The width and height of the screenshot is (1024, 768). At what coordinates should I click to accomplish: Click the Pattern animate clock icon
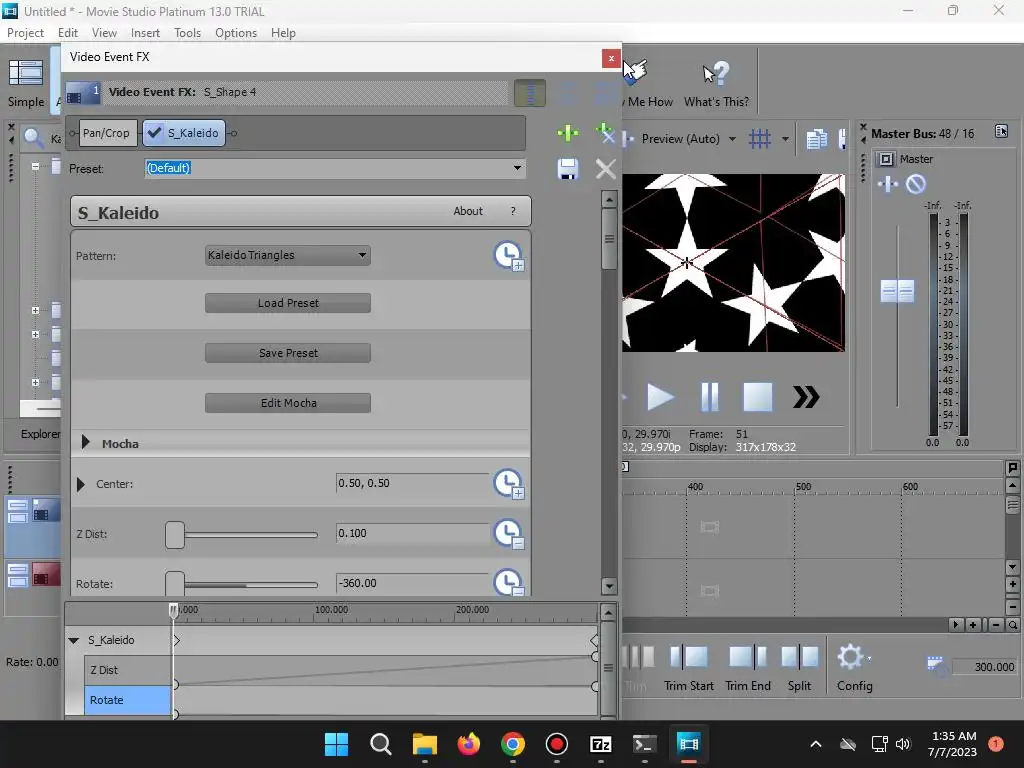click(x=509, y=255)
